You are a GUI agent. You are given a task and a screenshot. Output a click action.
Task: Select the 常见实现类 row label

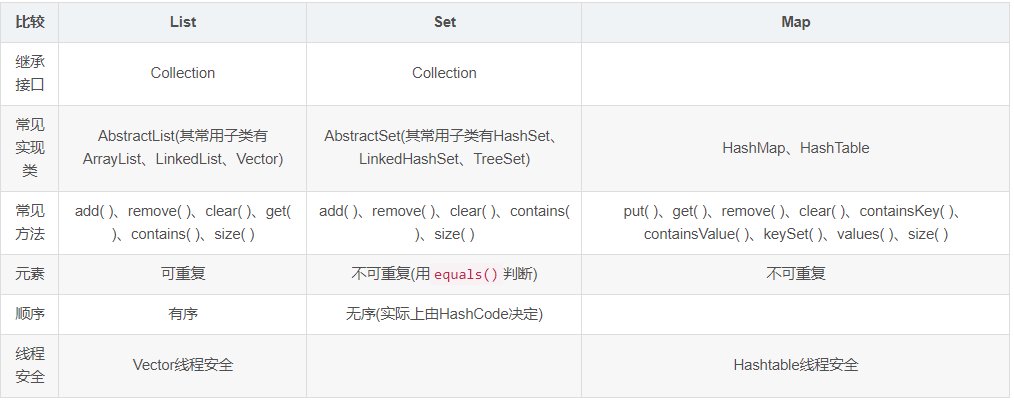click(29, 148)
